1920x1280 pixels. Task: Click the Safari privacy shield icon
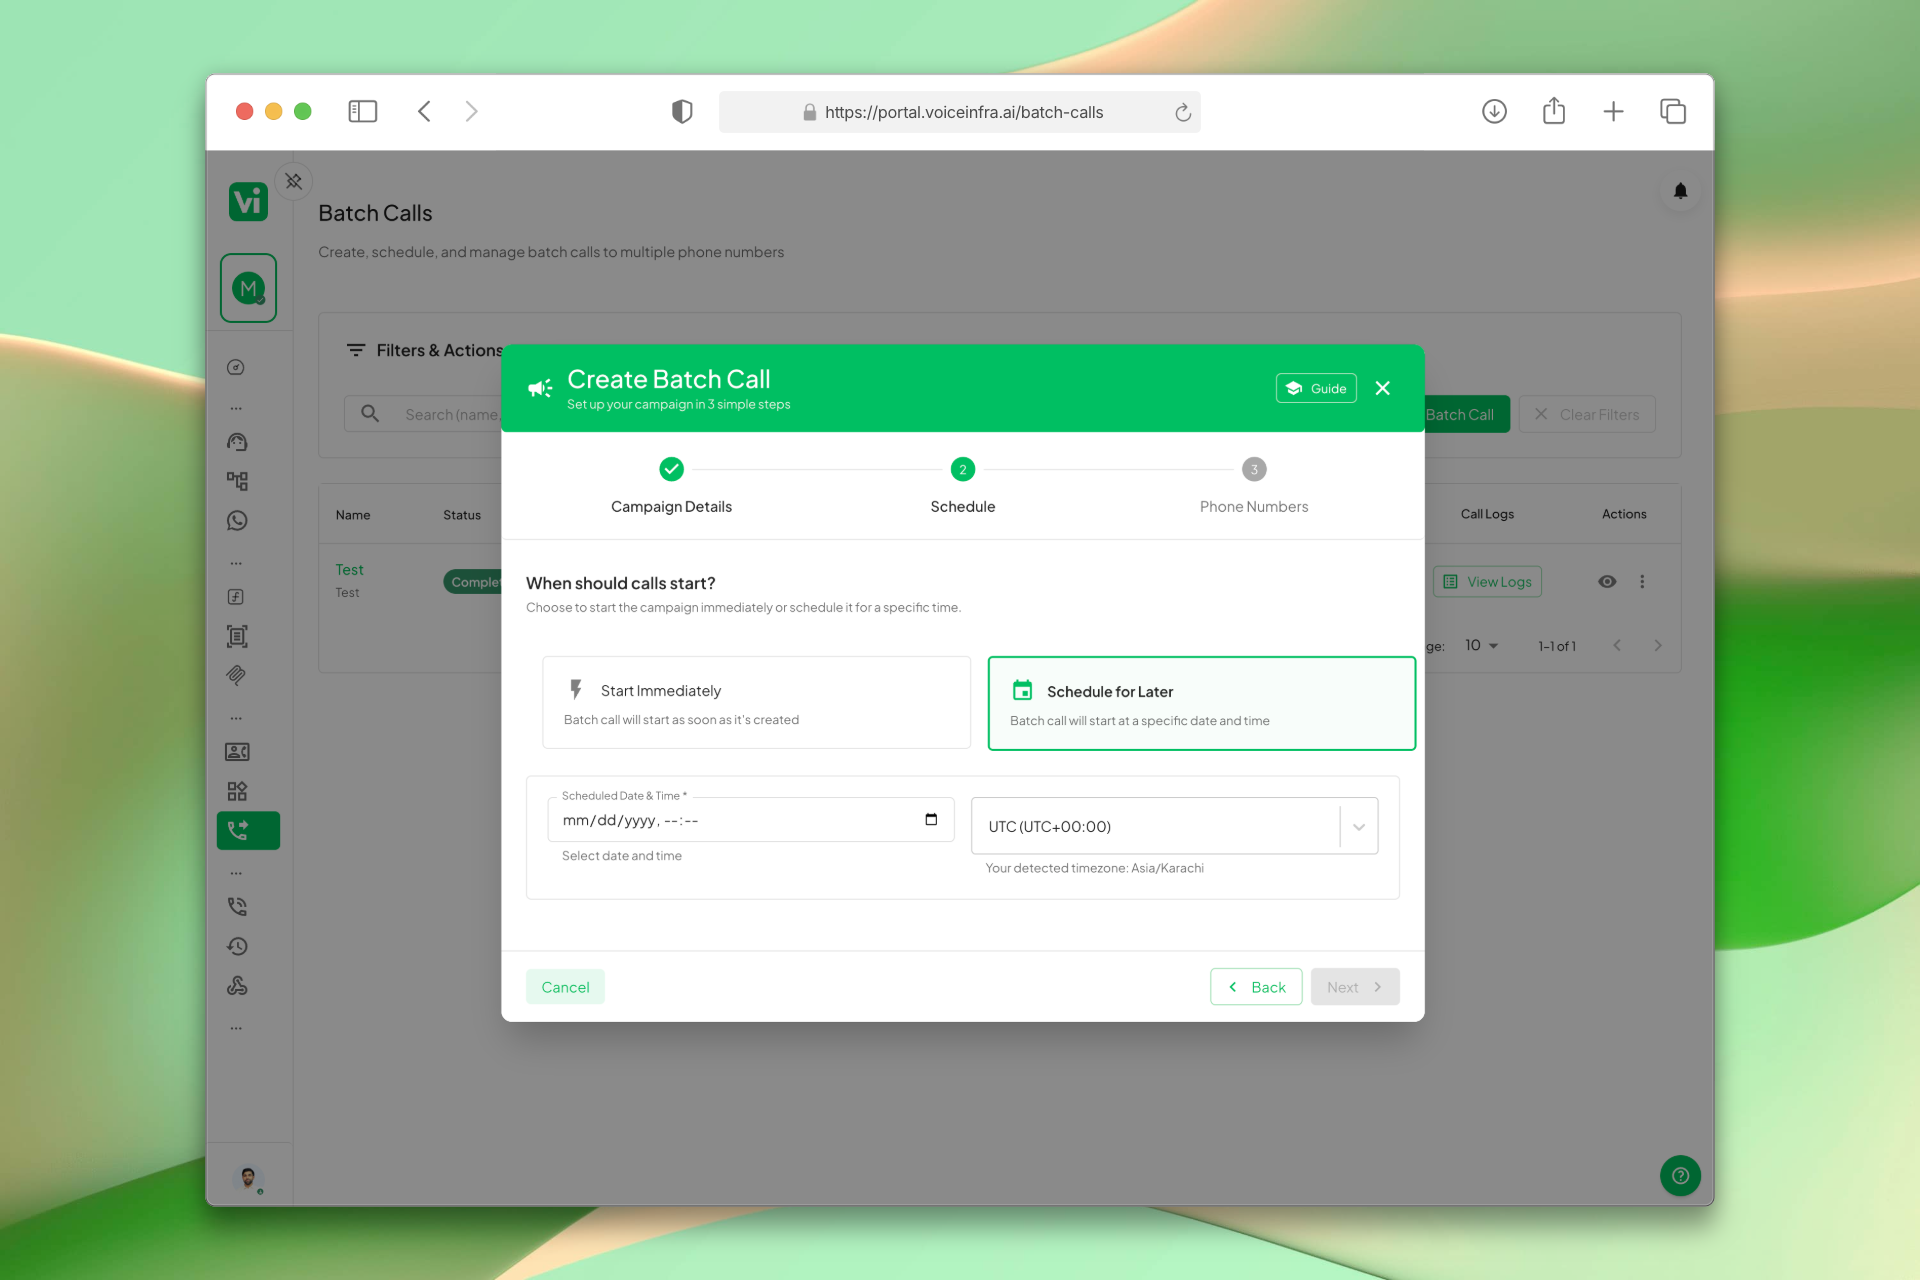pos(682,111)
